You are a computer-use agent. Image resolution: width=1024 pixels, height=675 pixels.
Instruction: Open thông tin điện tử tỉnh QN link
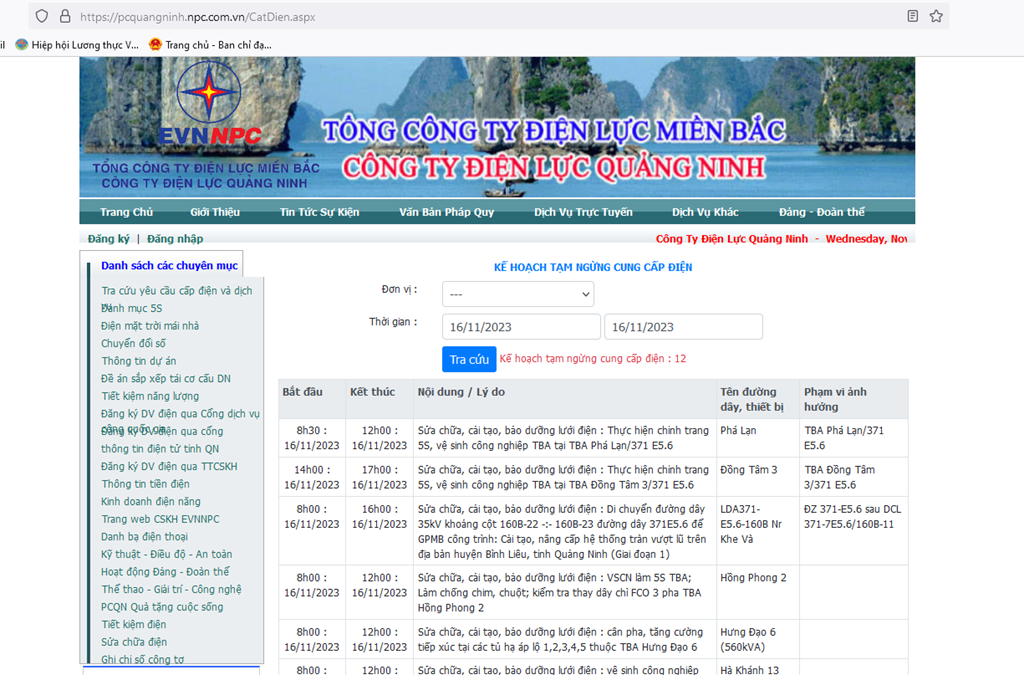tap(160, 449)
